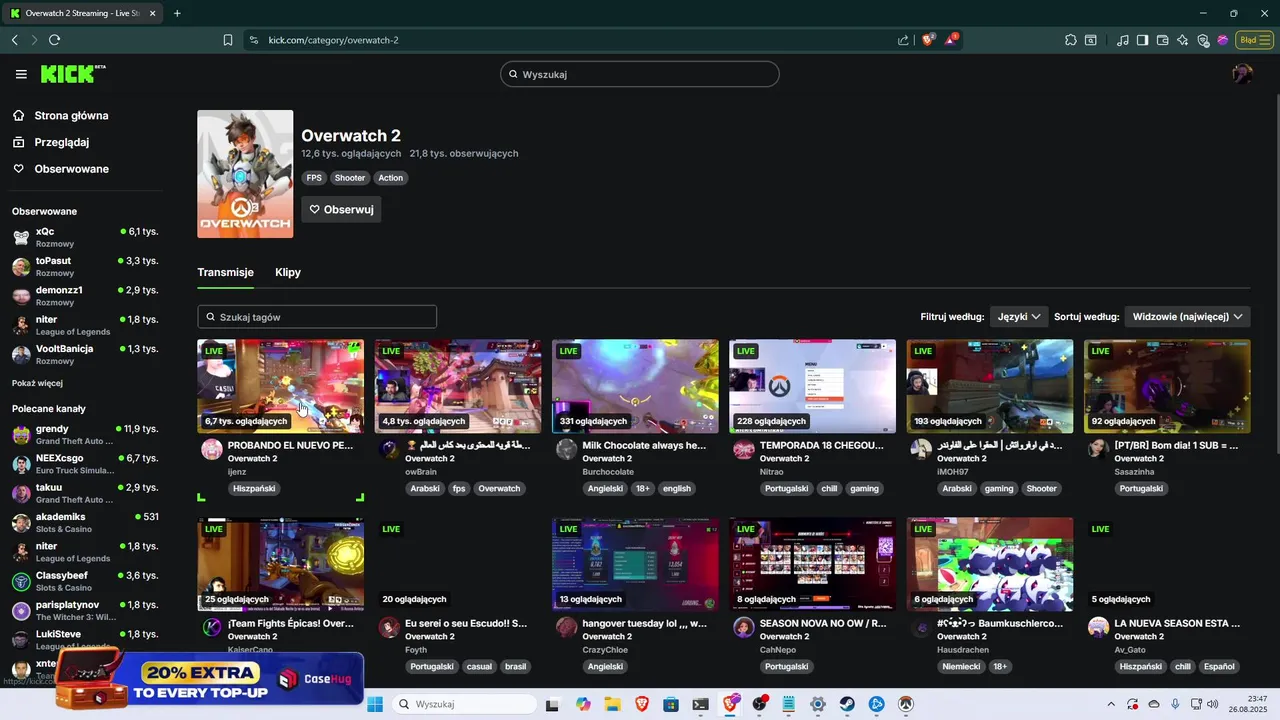Screen dimensions: 1280x720
Task: Open the Leo AI sparkle icon
Action: point(1182,40)
